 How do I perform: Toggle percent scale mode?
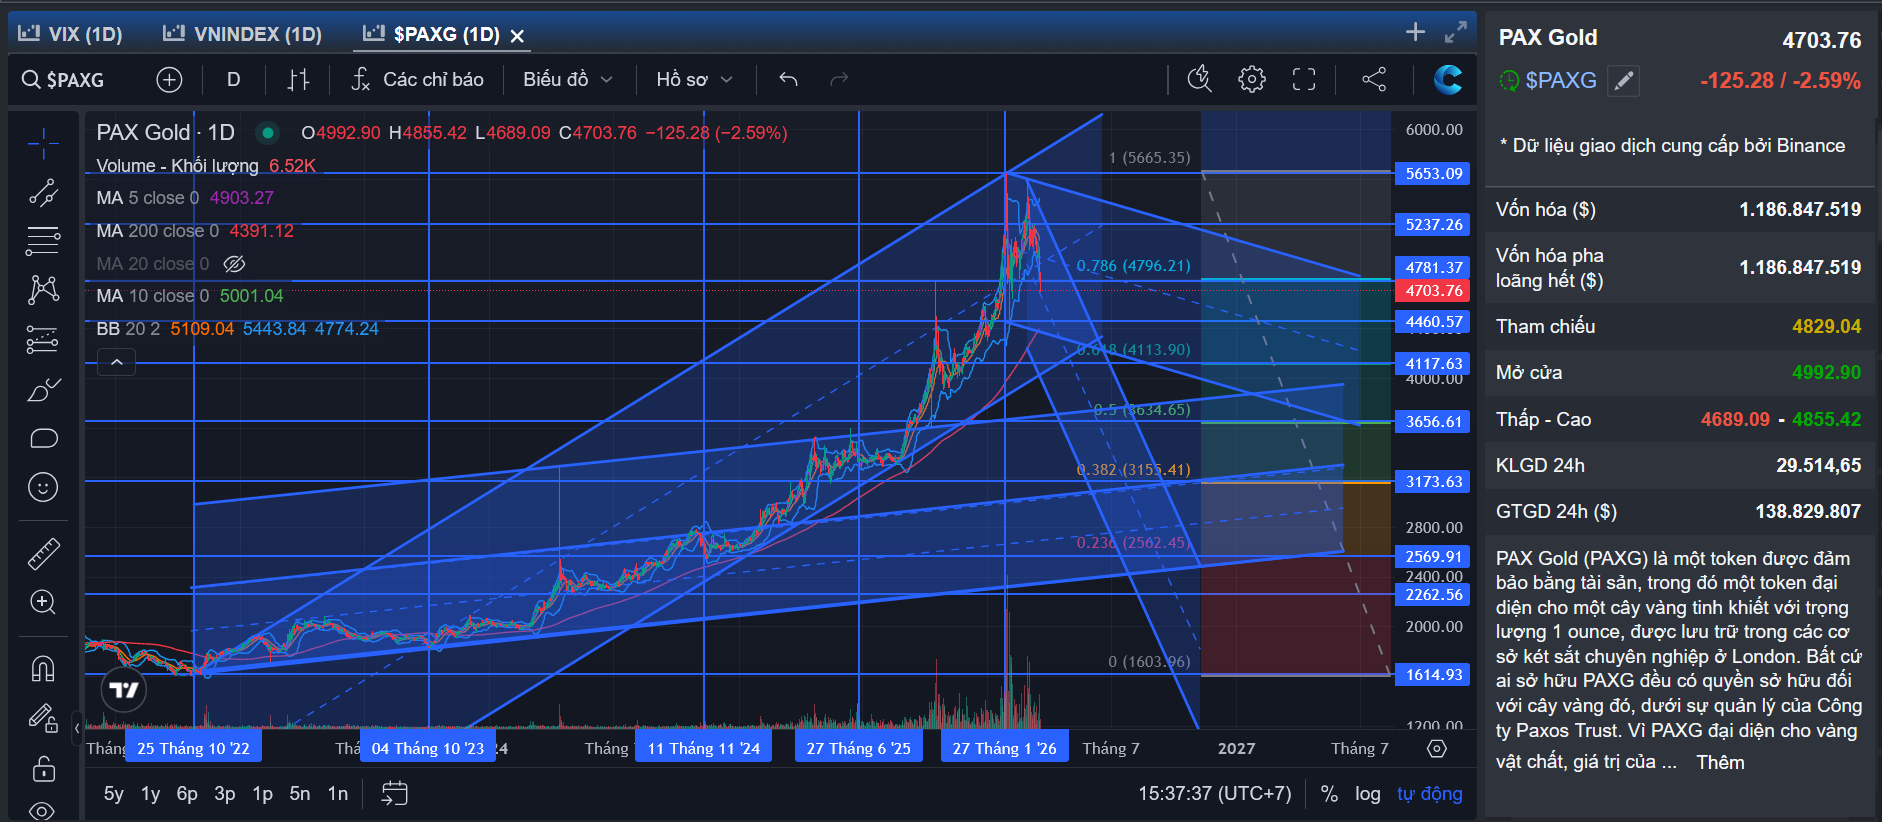(1329, 794)
